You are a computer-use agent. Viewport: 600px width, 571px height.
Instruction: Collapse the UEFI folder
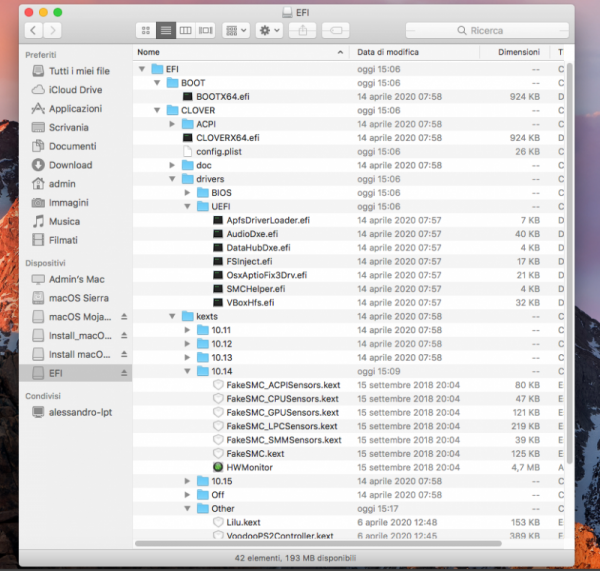tap(188, 206)
